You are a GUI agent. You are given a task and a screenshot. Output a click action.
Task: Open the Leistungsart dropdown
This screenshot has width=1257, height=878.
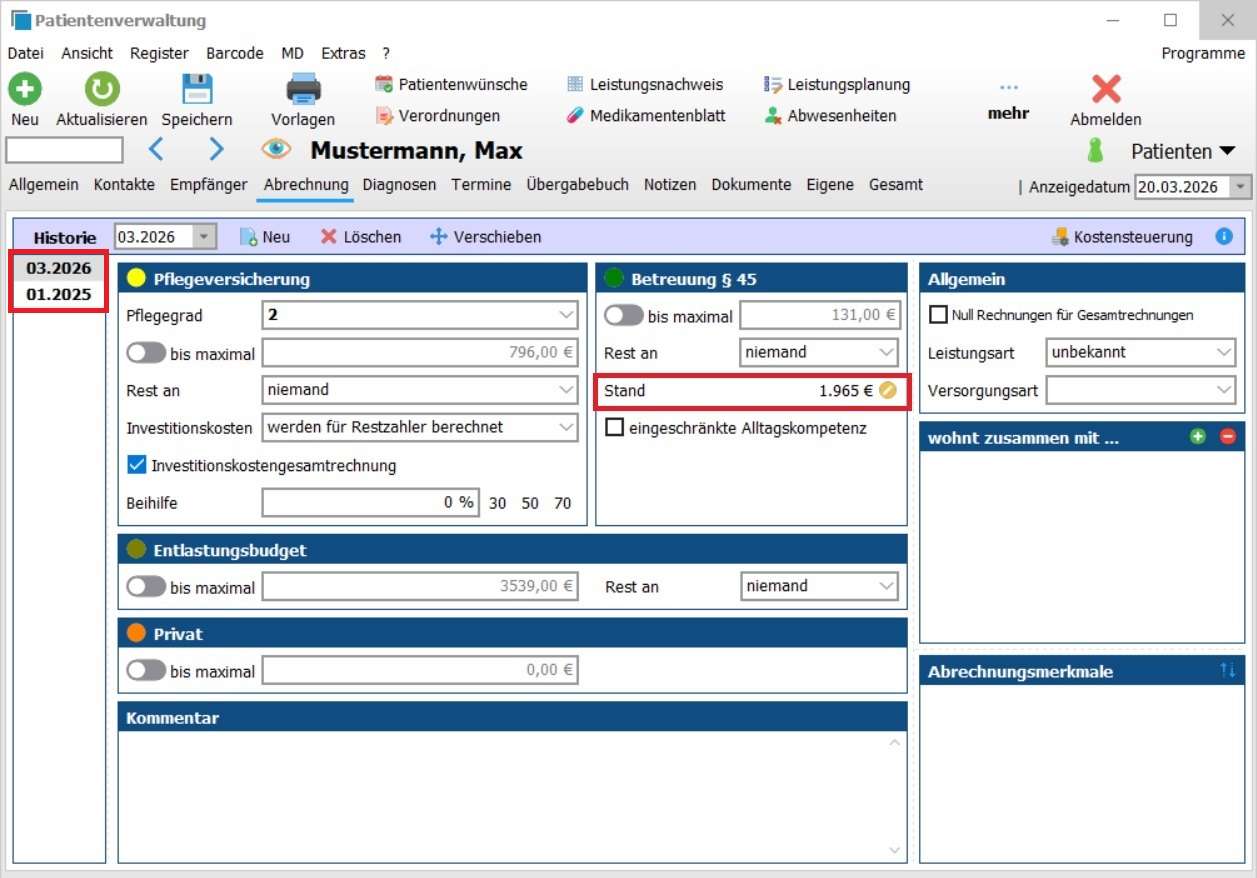[x=1224, y=352]
